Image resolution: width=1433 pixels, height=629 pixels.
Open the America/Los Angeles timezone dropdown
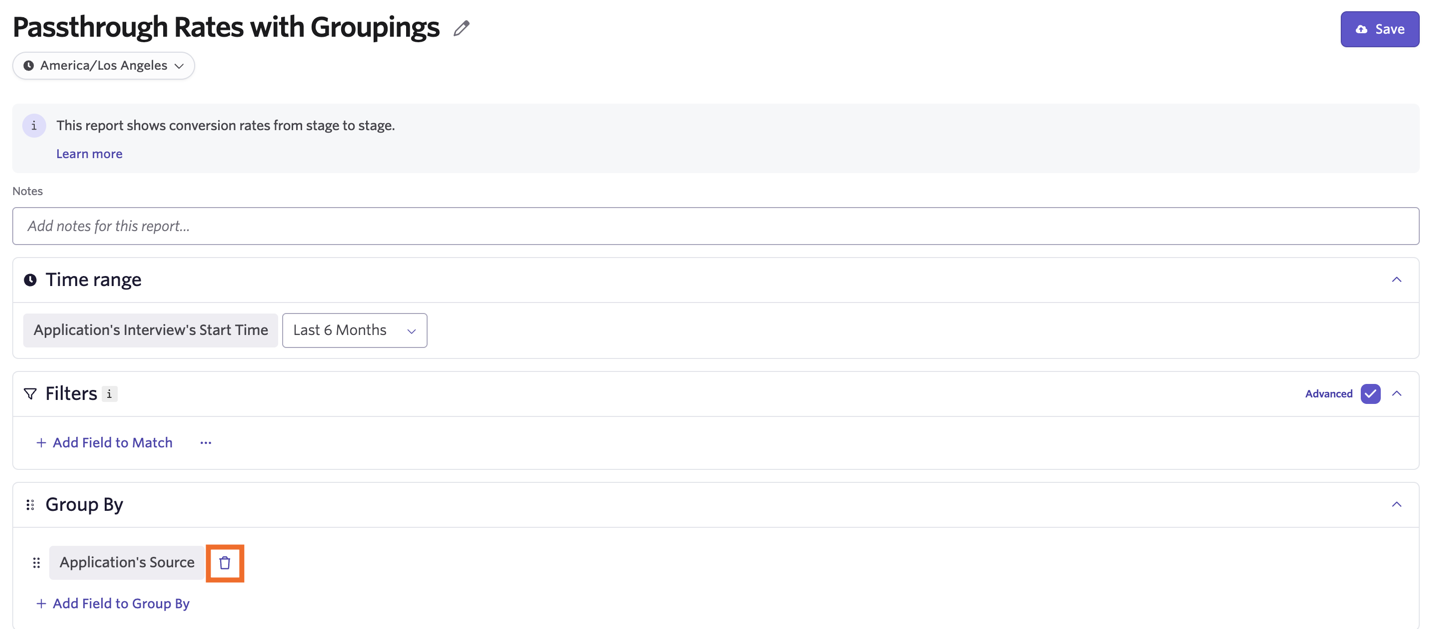coord(104,66)
